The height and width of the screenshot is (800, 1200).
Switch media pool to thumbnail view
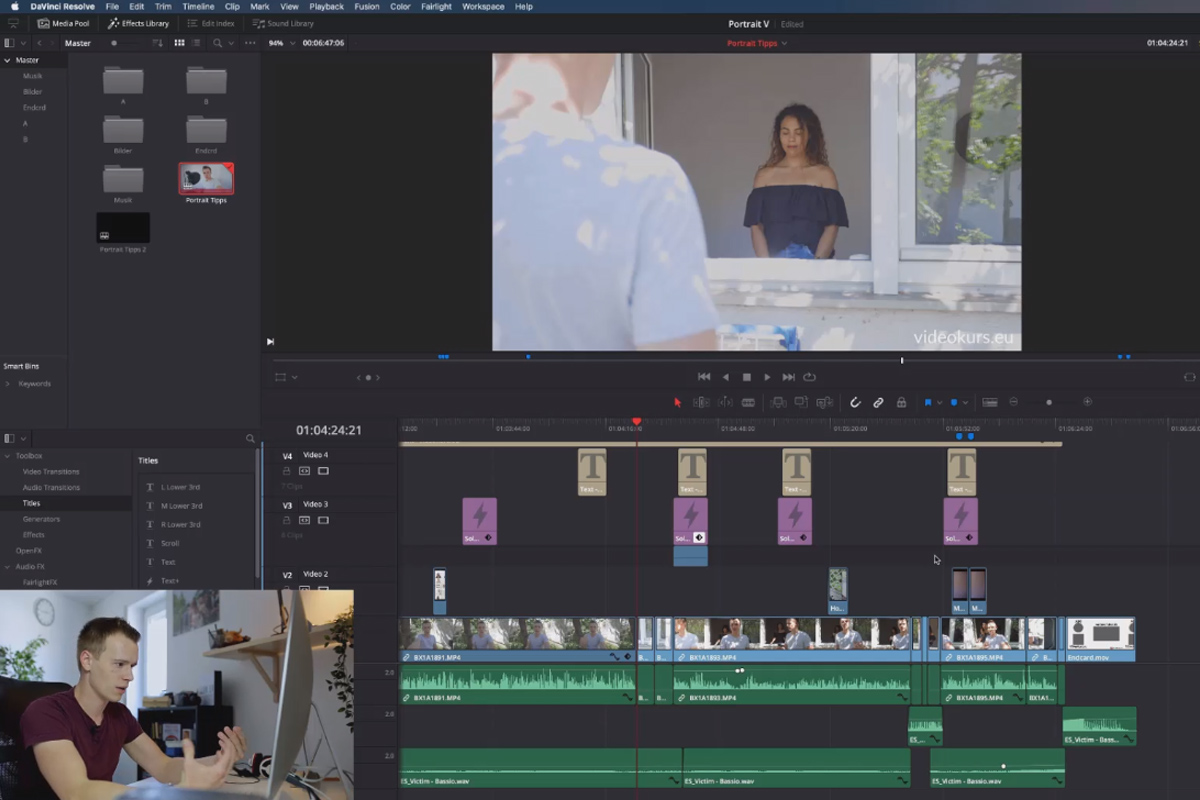click(x=180, y=43)
